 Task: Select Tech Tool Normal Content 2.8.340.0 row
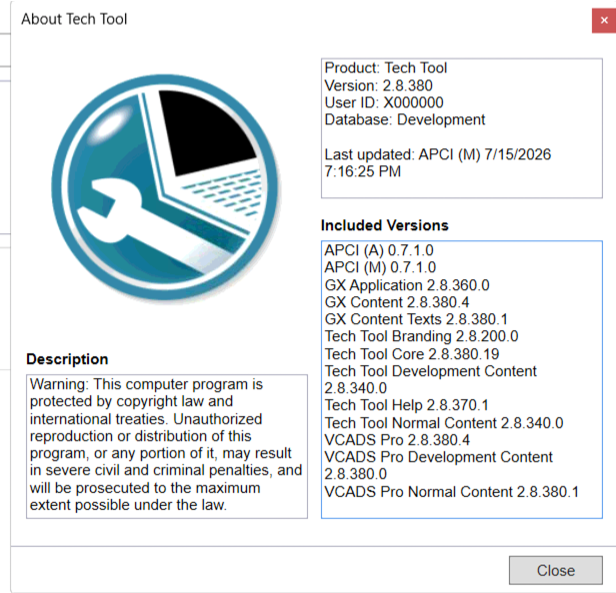[x=444, y=423]
